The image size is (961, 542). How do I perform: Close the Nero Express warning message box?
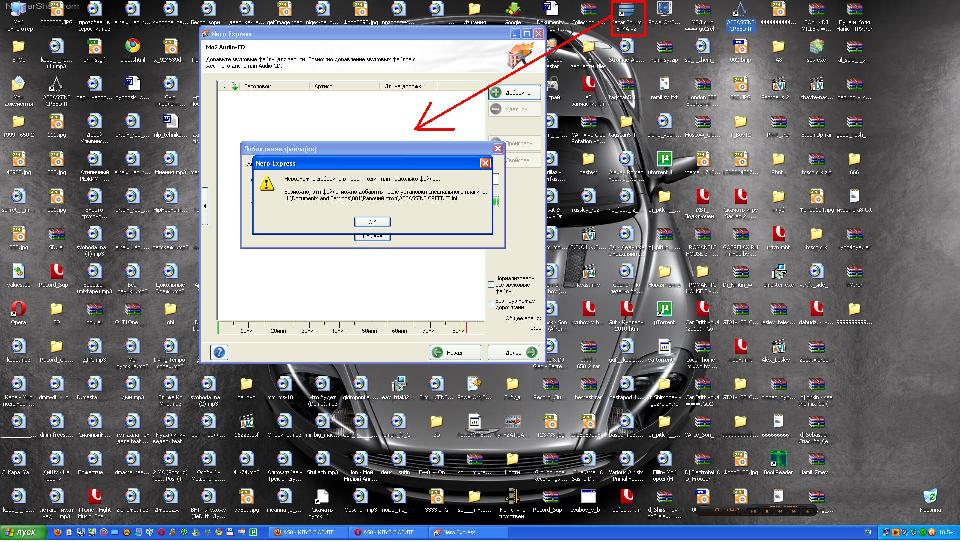click(485, 163)
